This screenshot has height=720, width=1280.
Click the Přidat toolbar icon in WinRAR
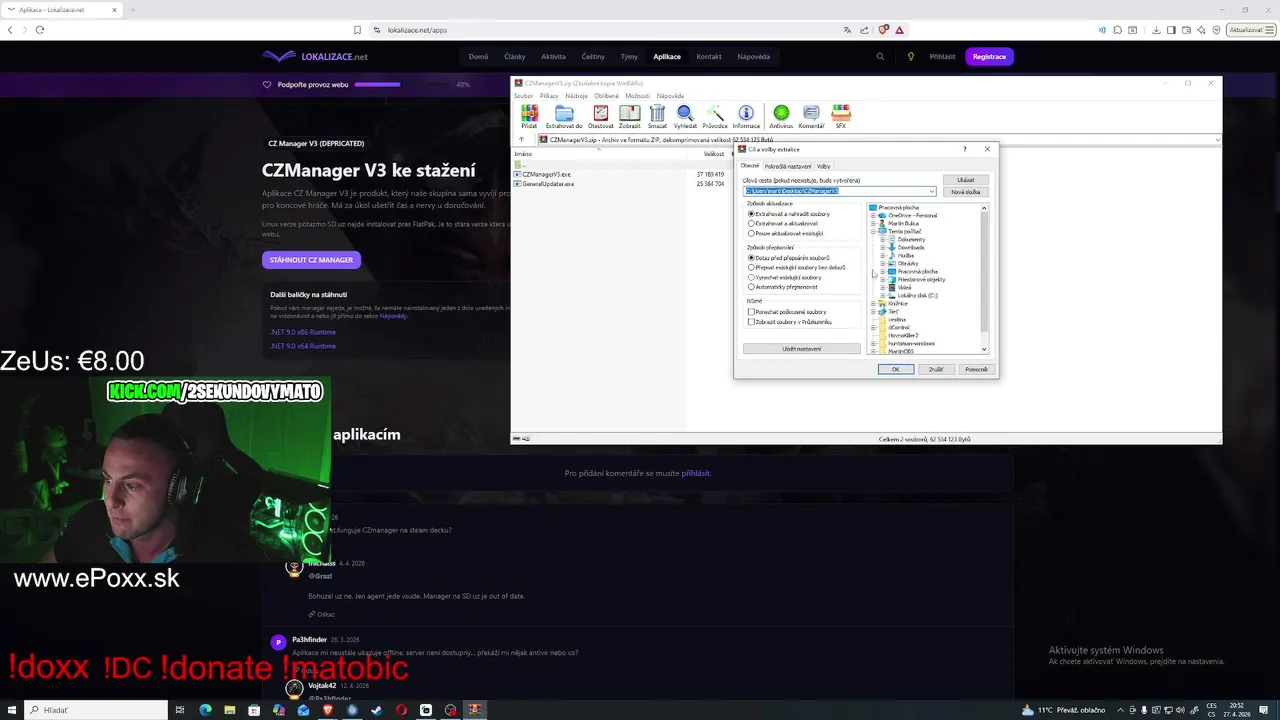coord(529,116)
